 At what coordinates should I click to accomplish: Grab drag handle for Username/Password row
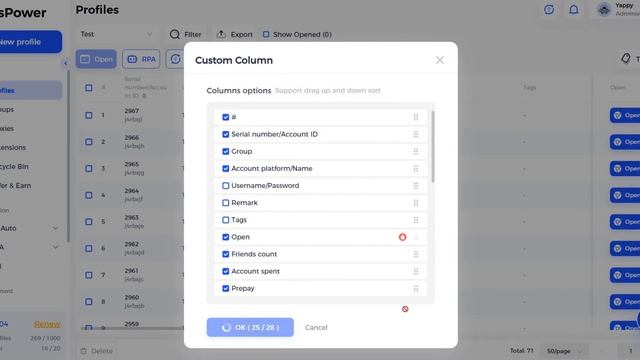416,186
